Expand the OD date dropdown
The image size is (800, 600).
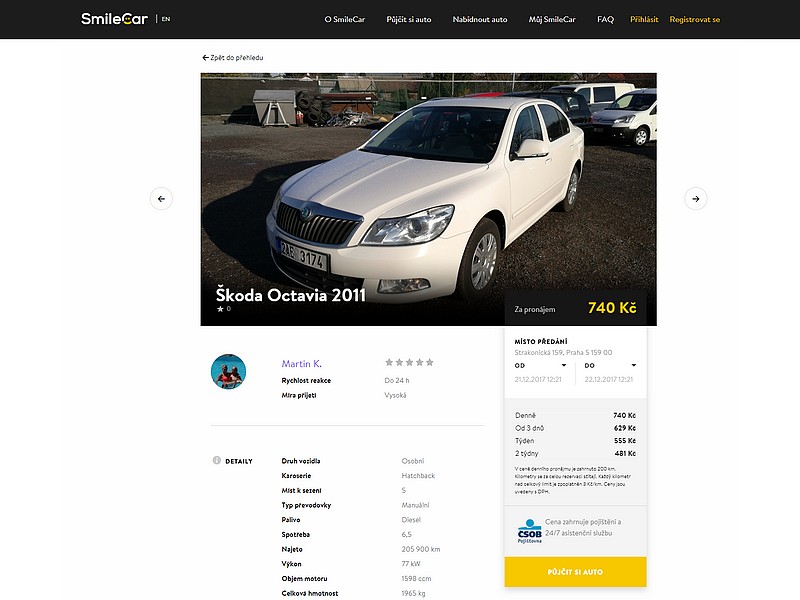[541, 365]
